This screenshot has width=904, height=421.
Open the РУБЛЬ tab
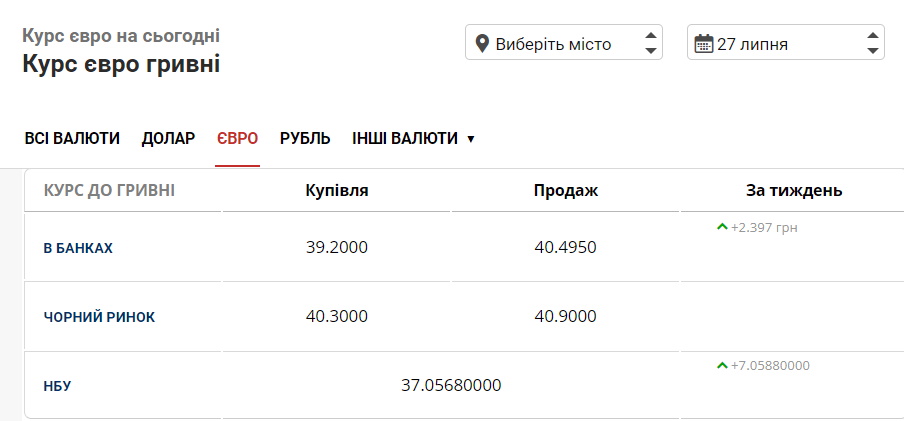305,138
